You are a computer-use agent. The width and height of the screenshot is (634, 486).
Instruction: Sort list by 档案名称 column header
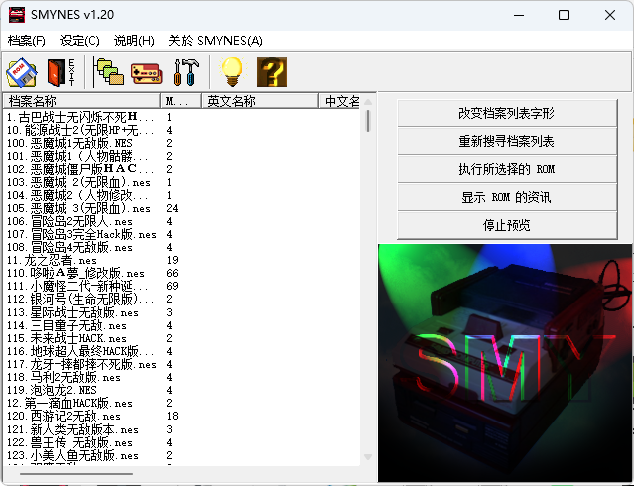click(x=82, y=101)
